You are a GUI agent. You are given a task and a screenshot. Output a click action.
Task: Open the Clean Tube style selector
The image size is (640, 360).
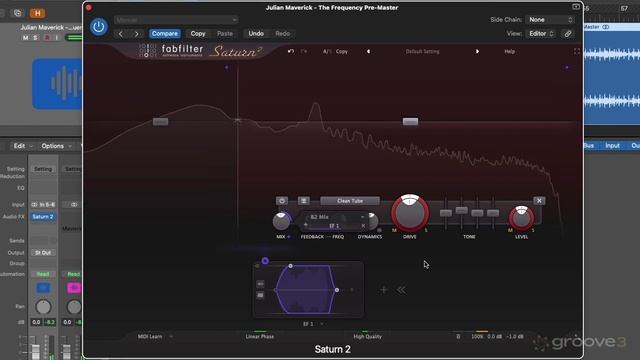[x=350, y=201]
